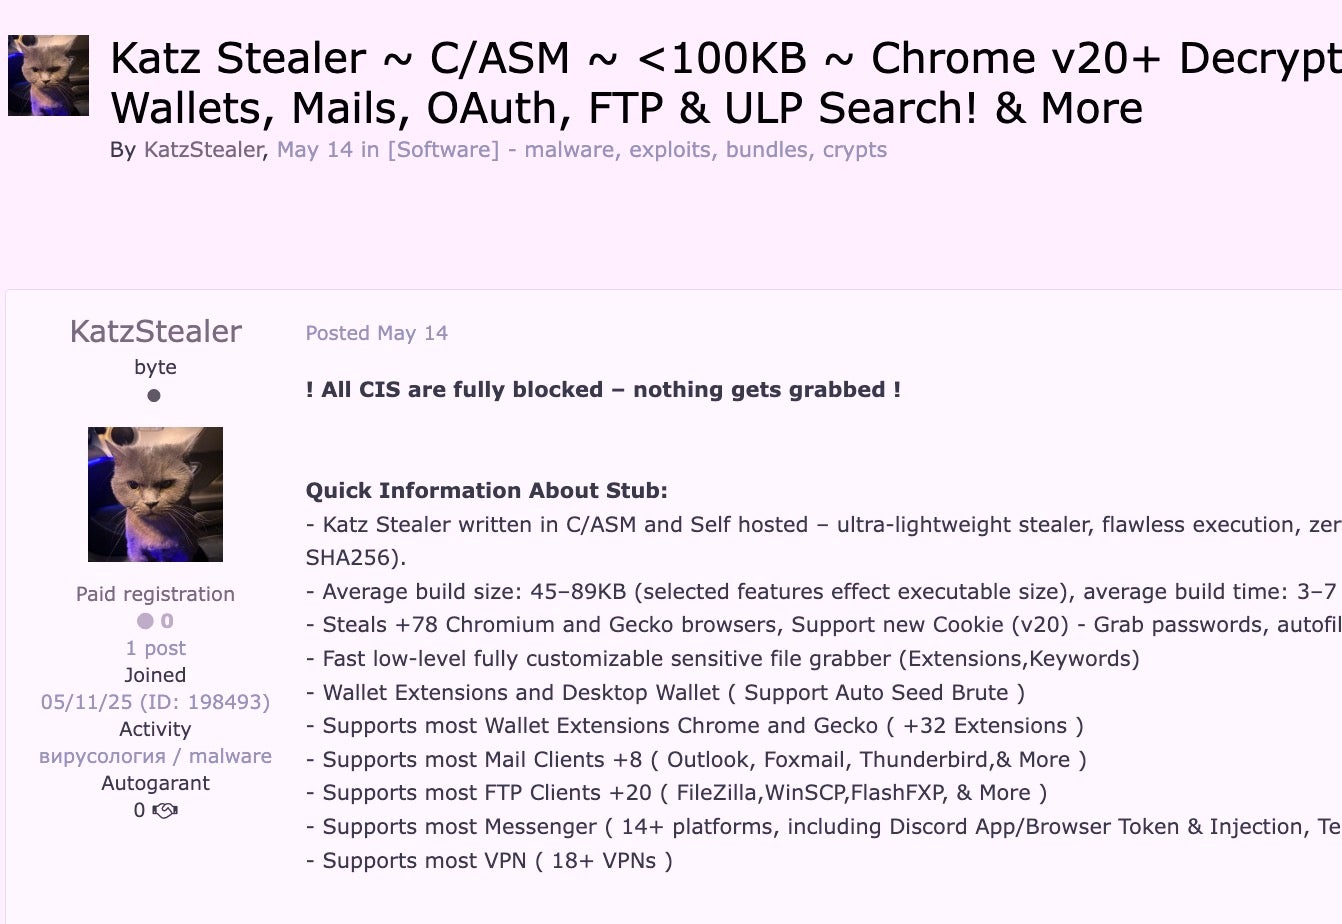Click the purple reputation dot icon
This screenshot has height=924, width=1342.
145,621
